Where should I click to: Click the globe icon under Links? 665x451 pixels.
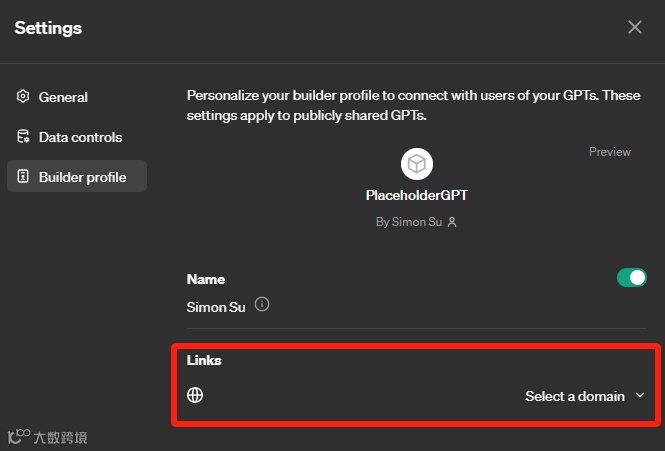[196, 395]
